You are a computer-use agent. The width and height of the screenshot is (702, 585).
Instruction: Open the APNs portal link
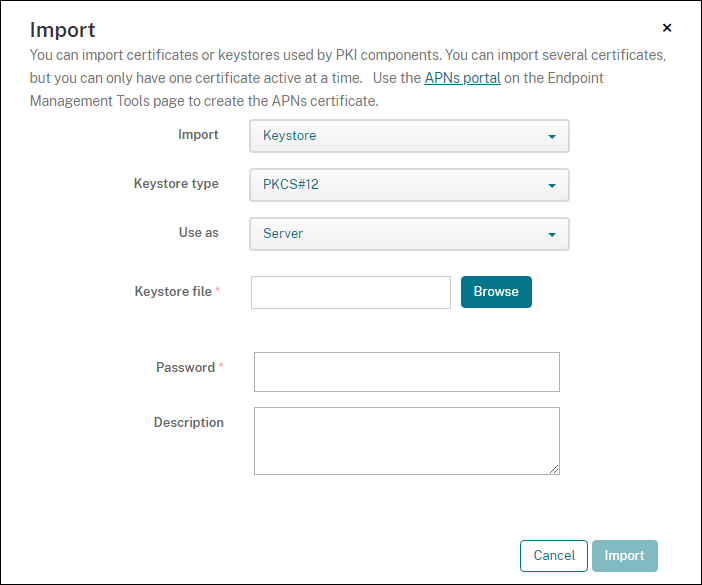coord(462,77)
